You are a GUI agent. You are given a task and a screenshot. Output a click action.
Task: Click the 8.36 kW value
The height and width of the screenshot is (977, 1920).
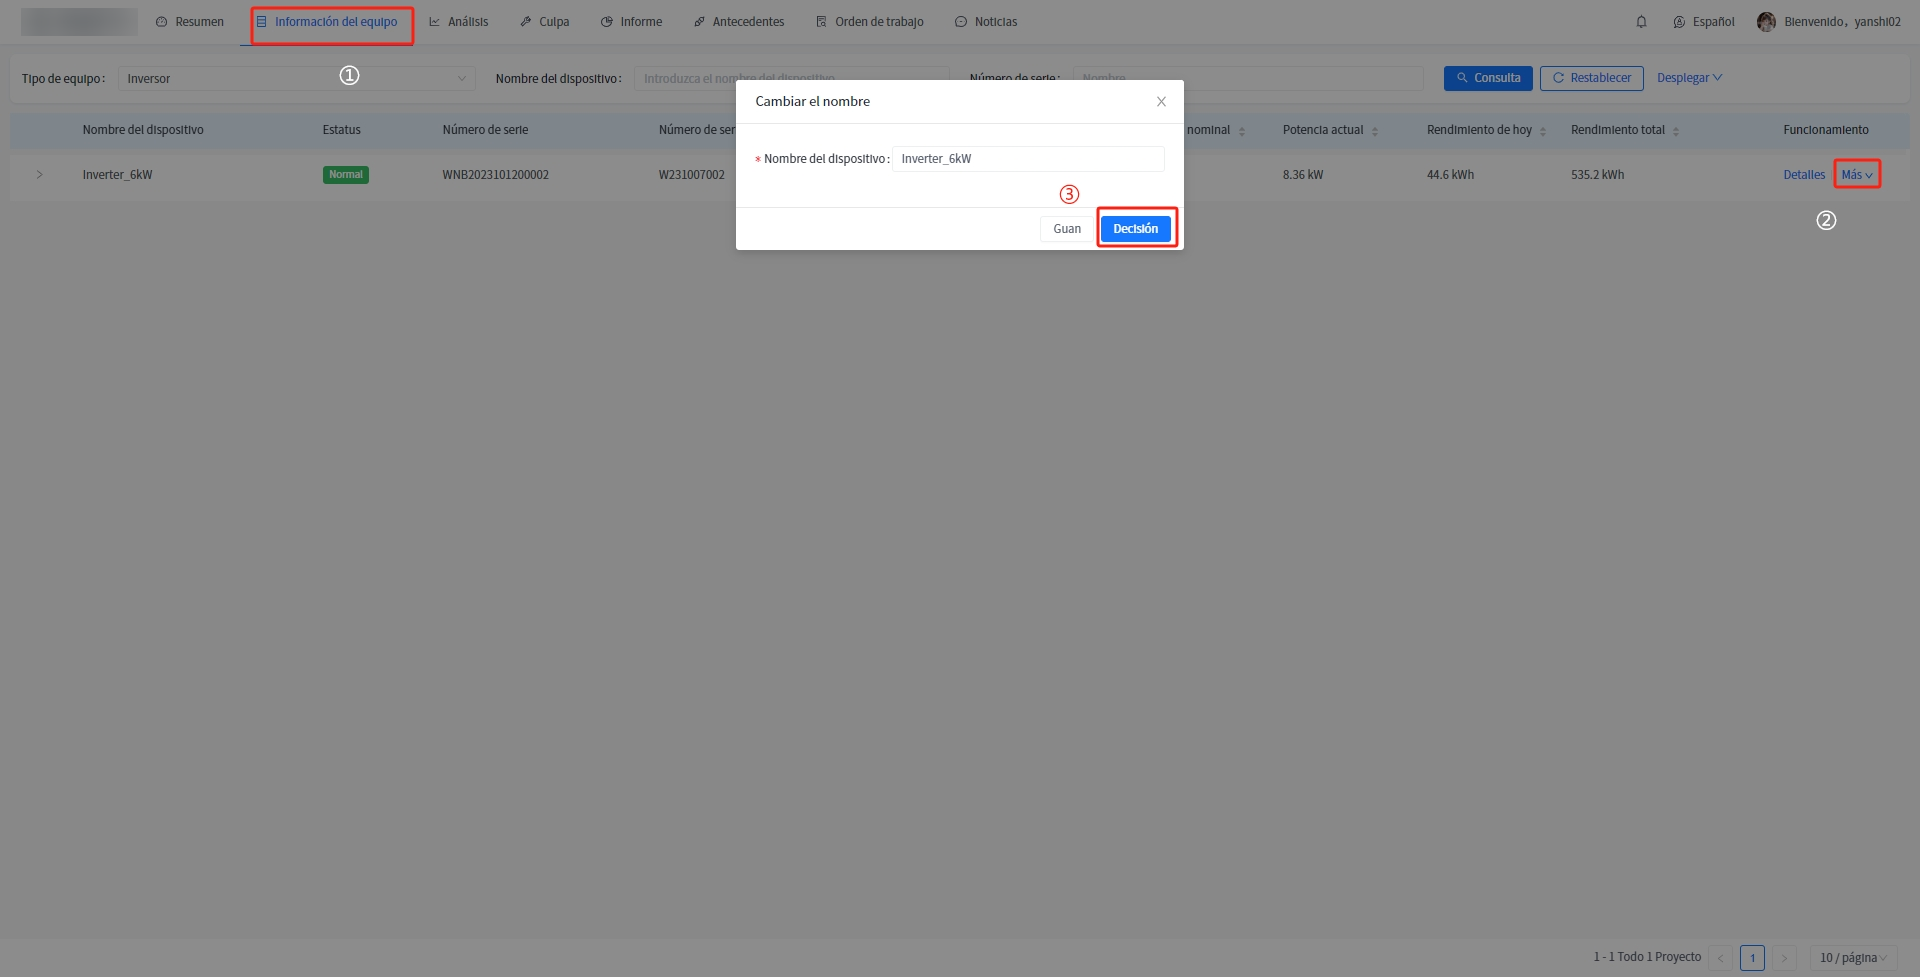(1303, 175)
